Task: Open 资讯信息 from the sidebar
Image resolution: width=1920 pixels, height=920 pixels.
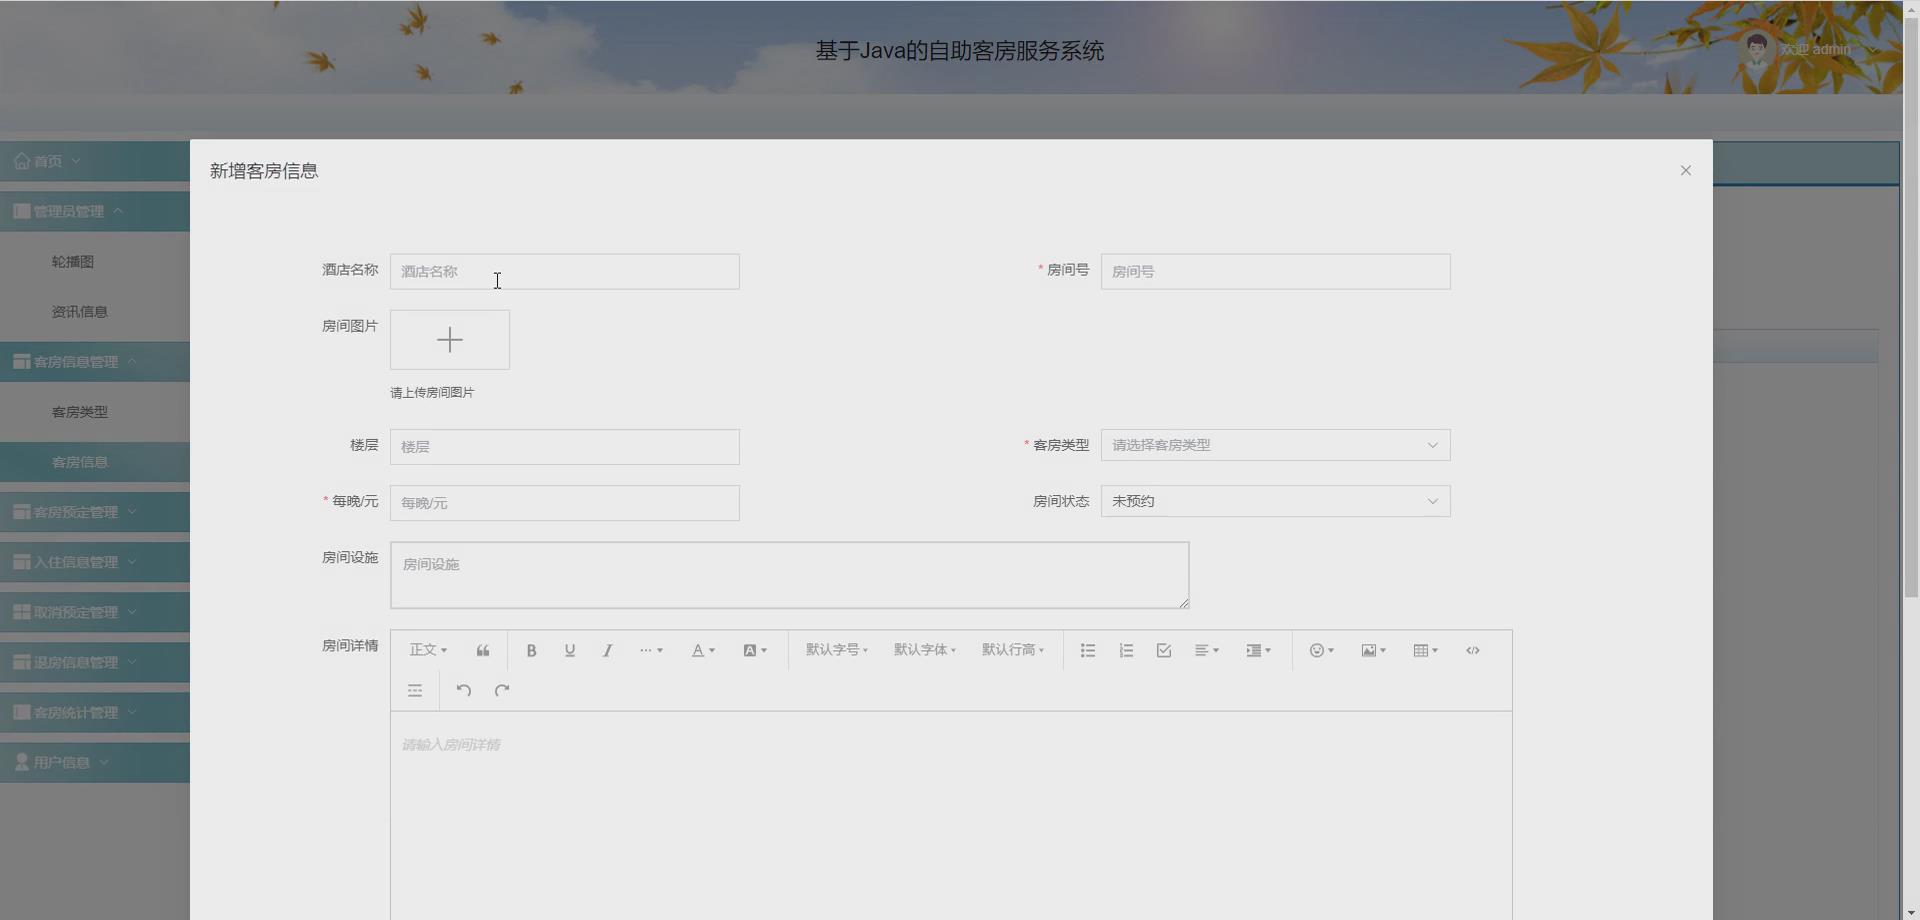Action: pos(79,311)
